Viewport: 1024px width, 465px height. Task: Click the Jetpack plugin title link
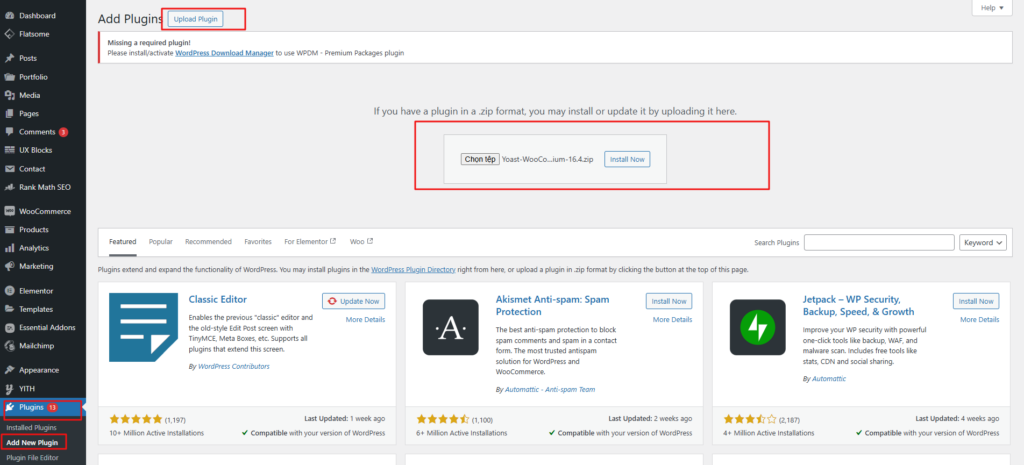858,306
